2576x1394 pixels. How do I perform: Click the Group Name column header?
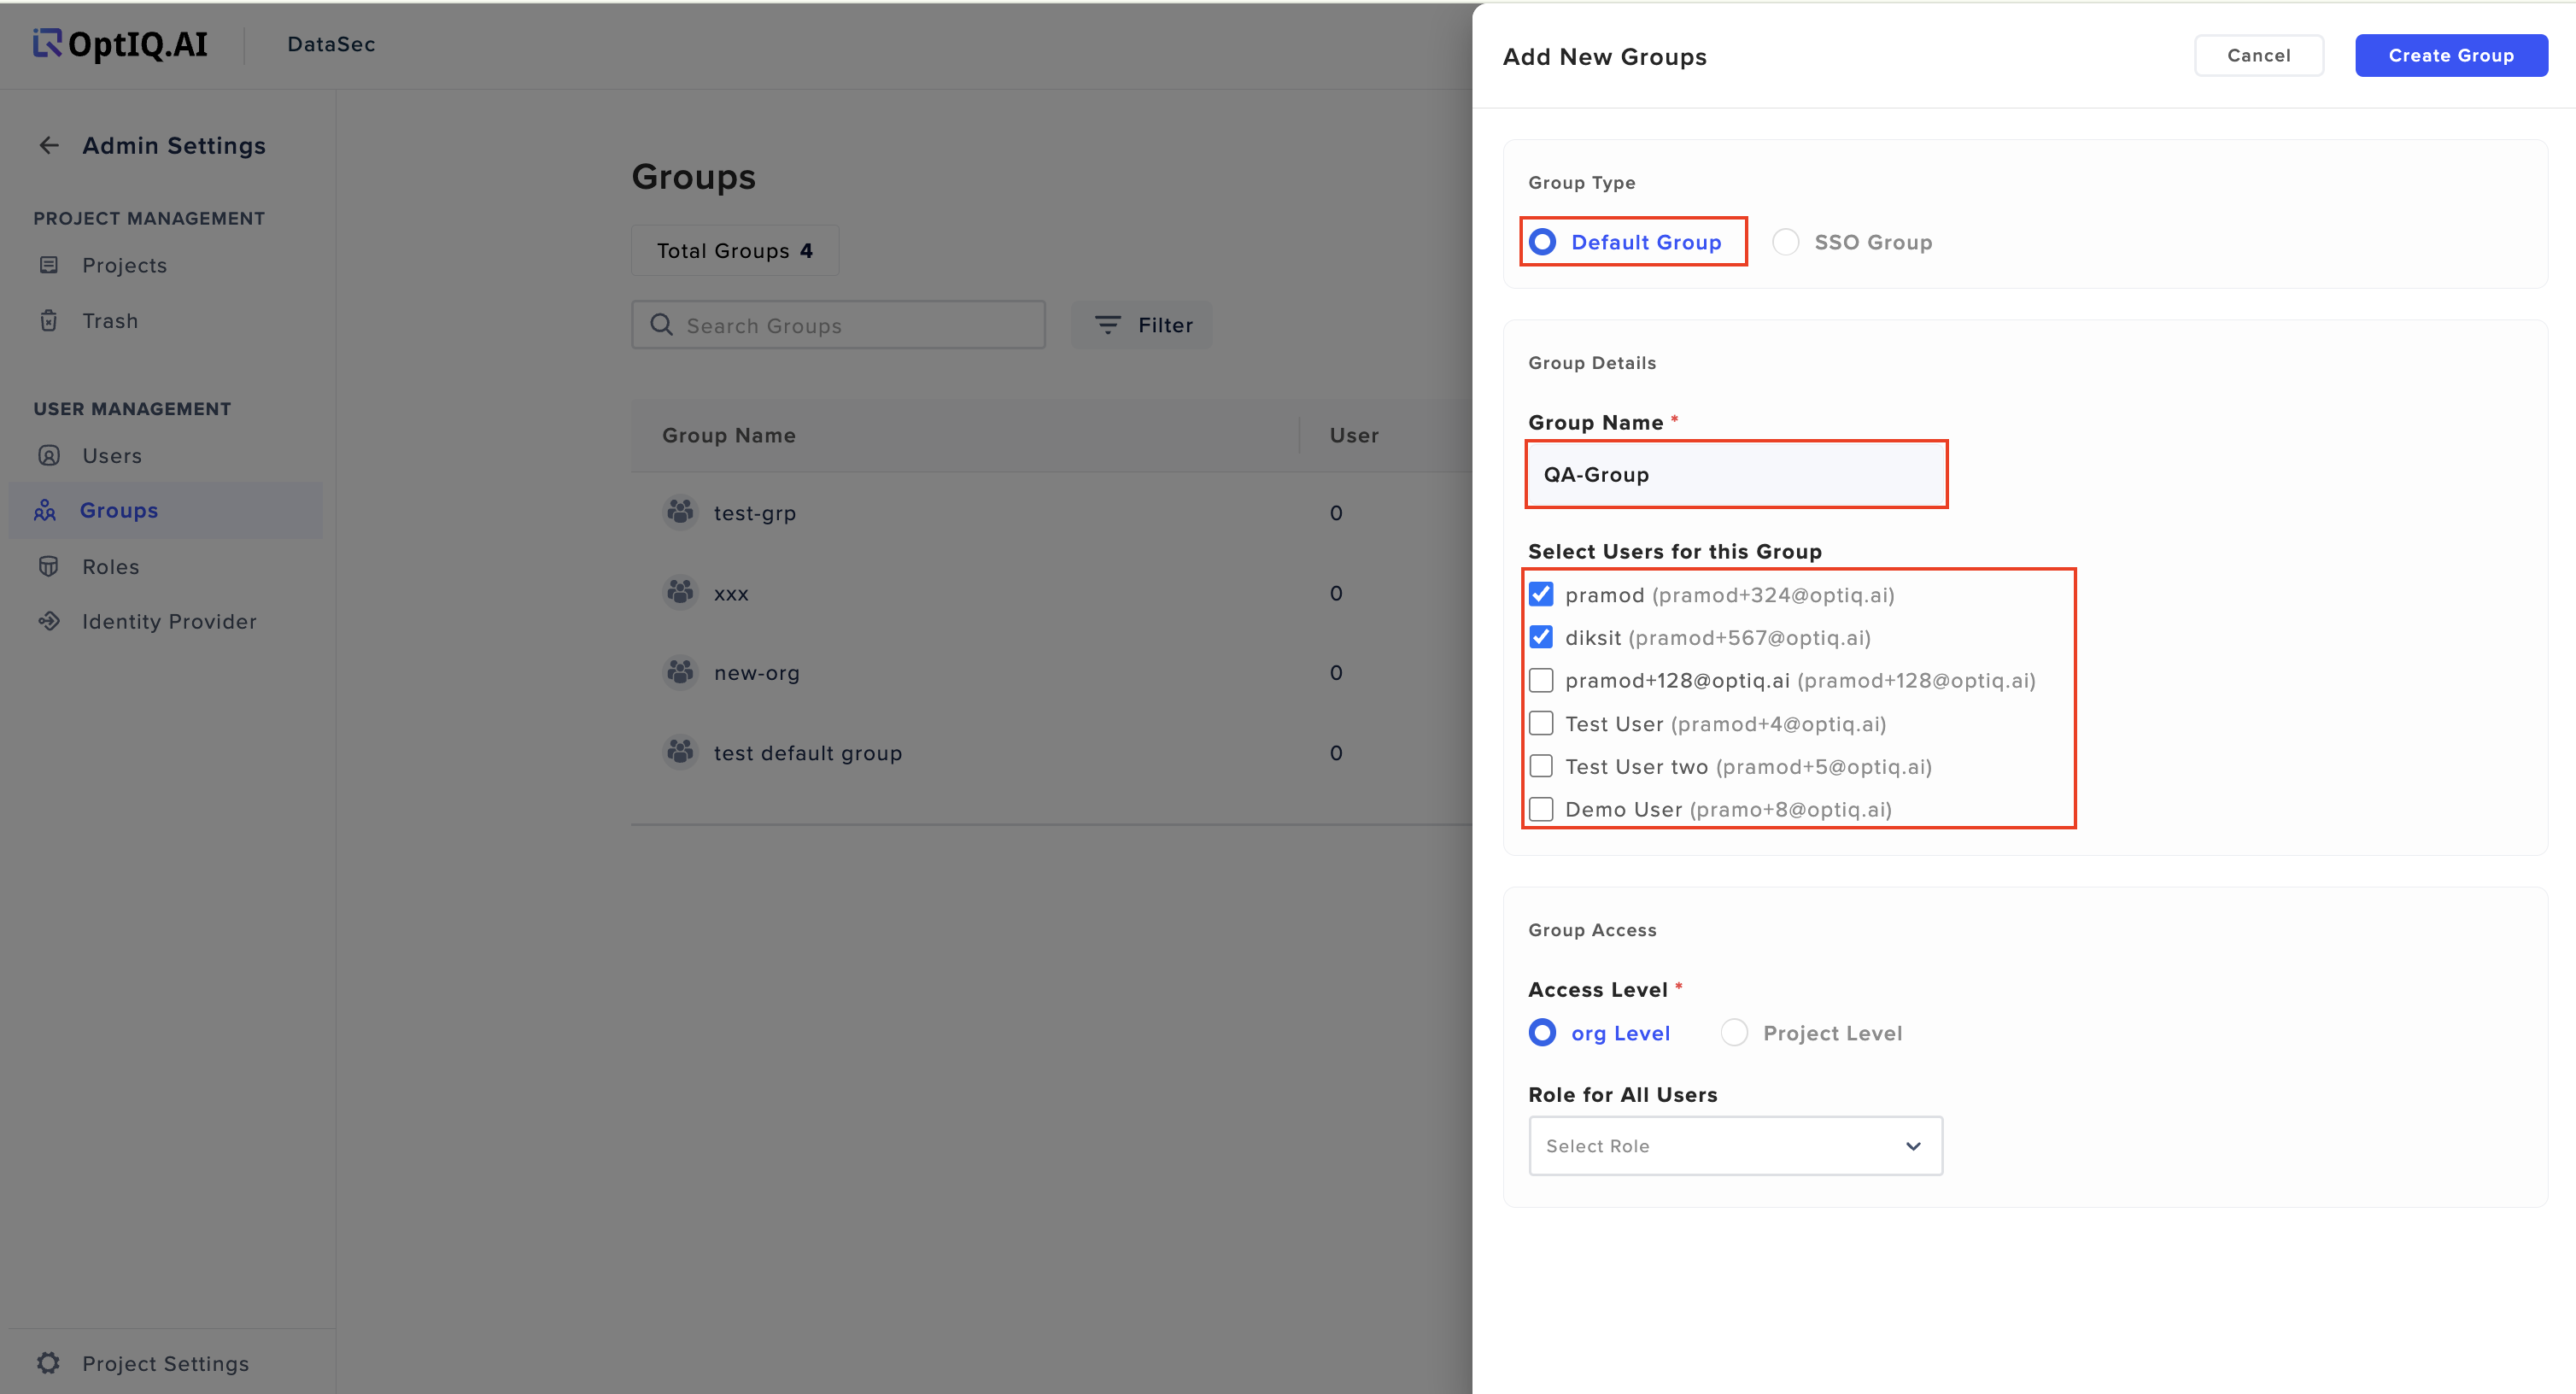pyautogui.click(x=729, y=435)
